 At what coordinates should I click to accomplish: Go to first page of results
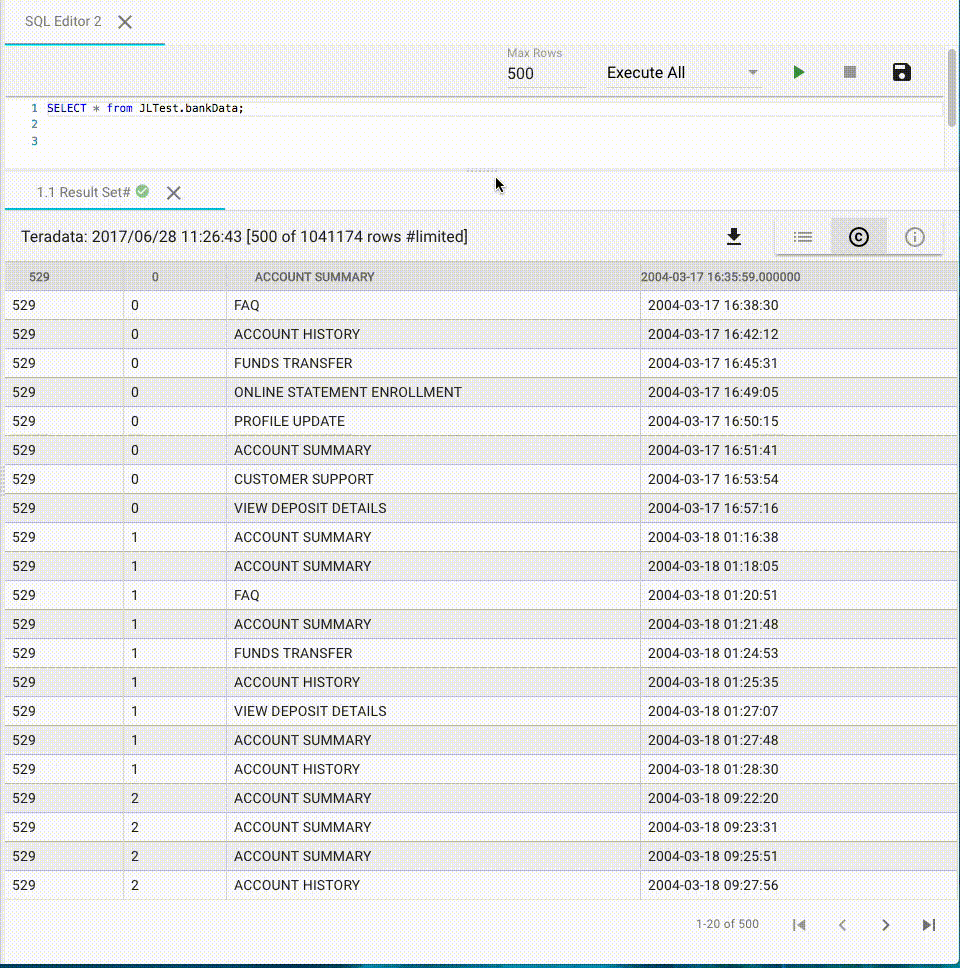(799, 925)
